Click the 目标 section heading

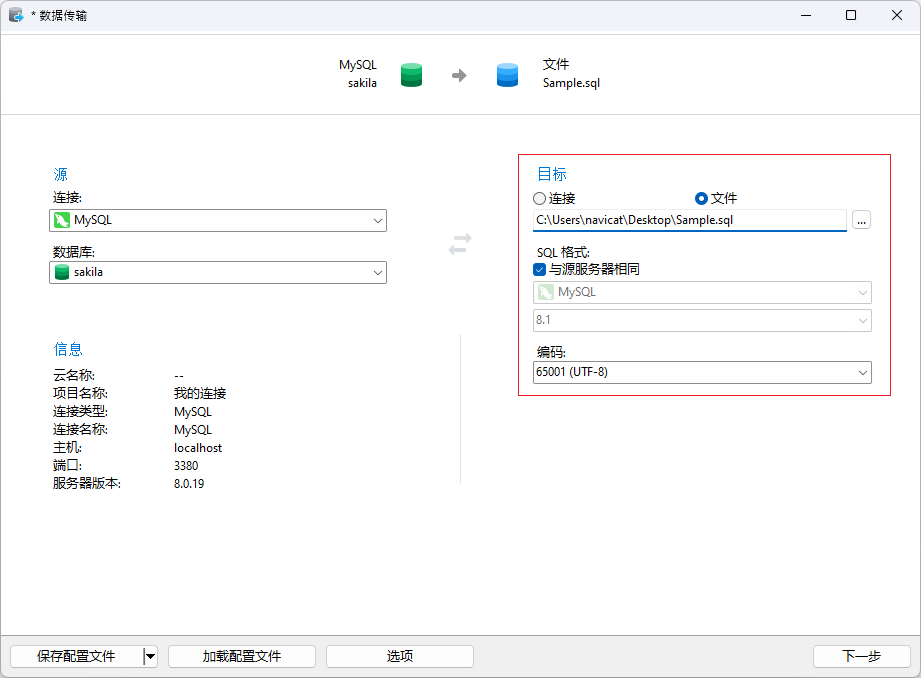[x=552, y=174]
